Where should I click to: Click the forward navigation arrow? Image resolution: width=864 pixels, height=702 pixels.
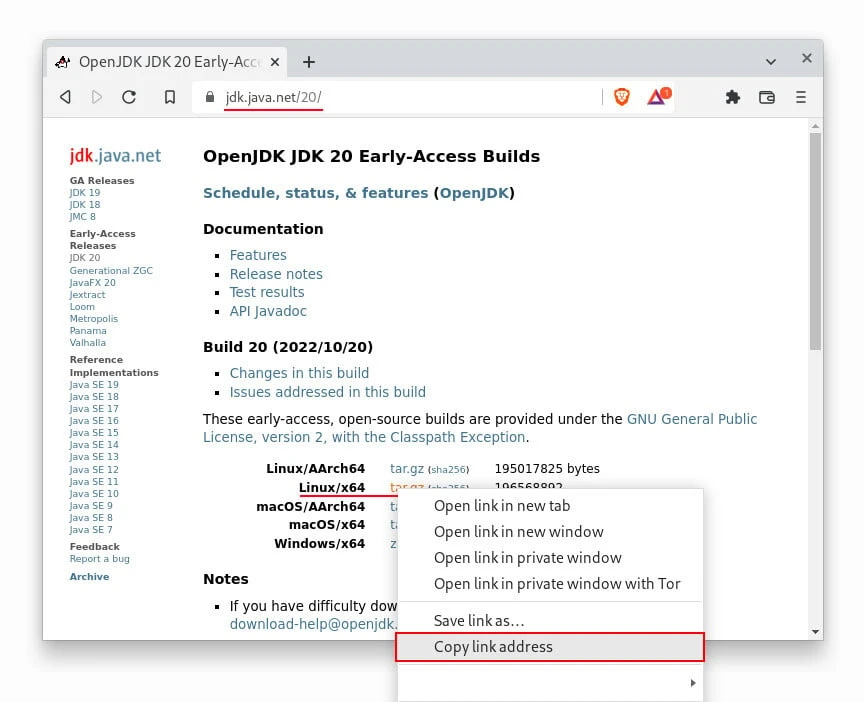97,97
